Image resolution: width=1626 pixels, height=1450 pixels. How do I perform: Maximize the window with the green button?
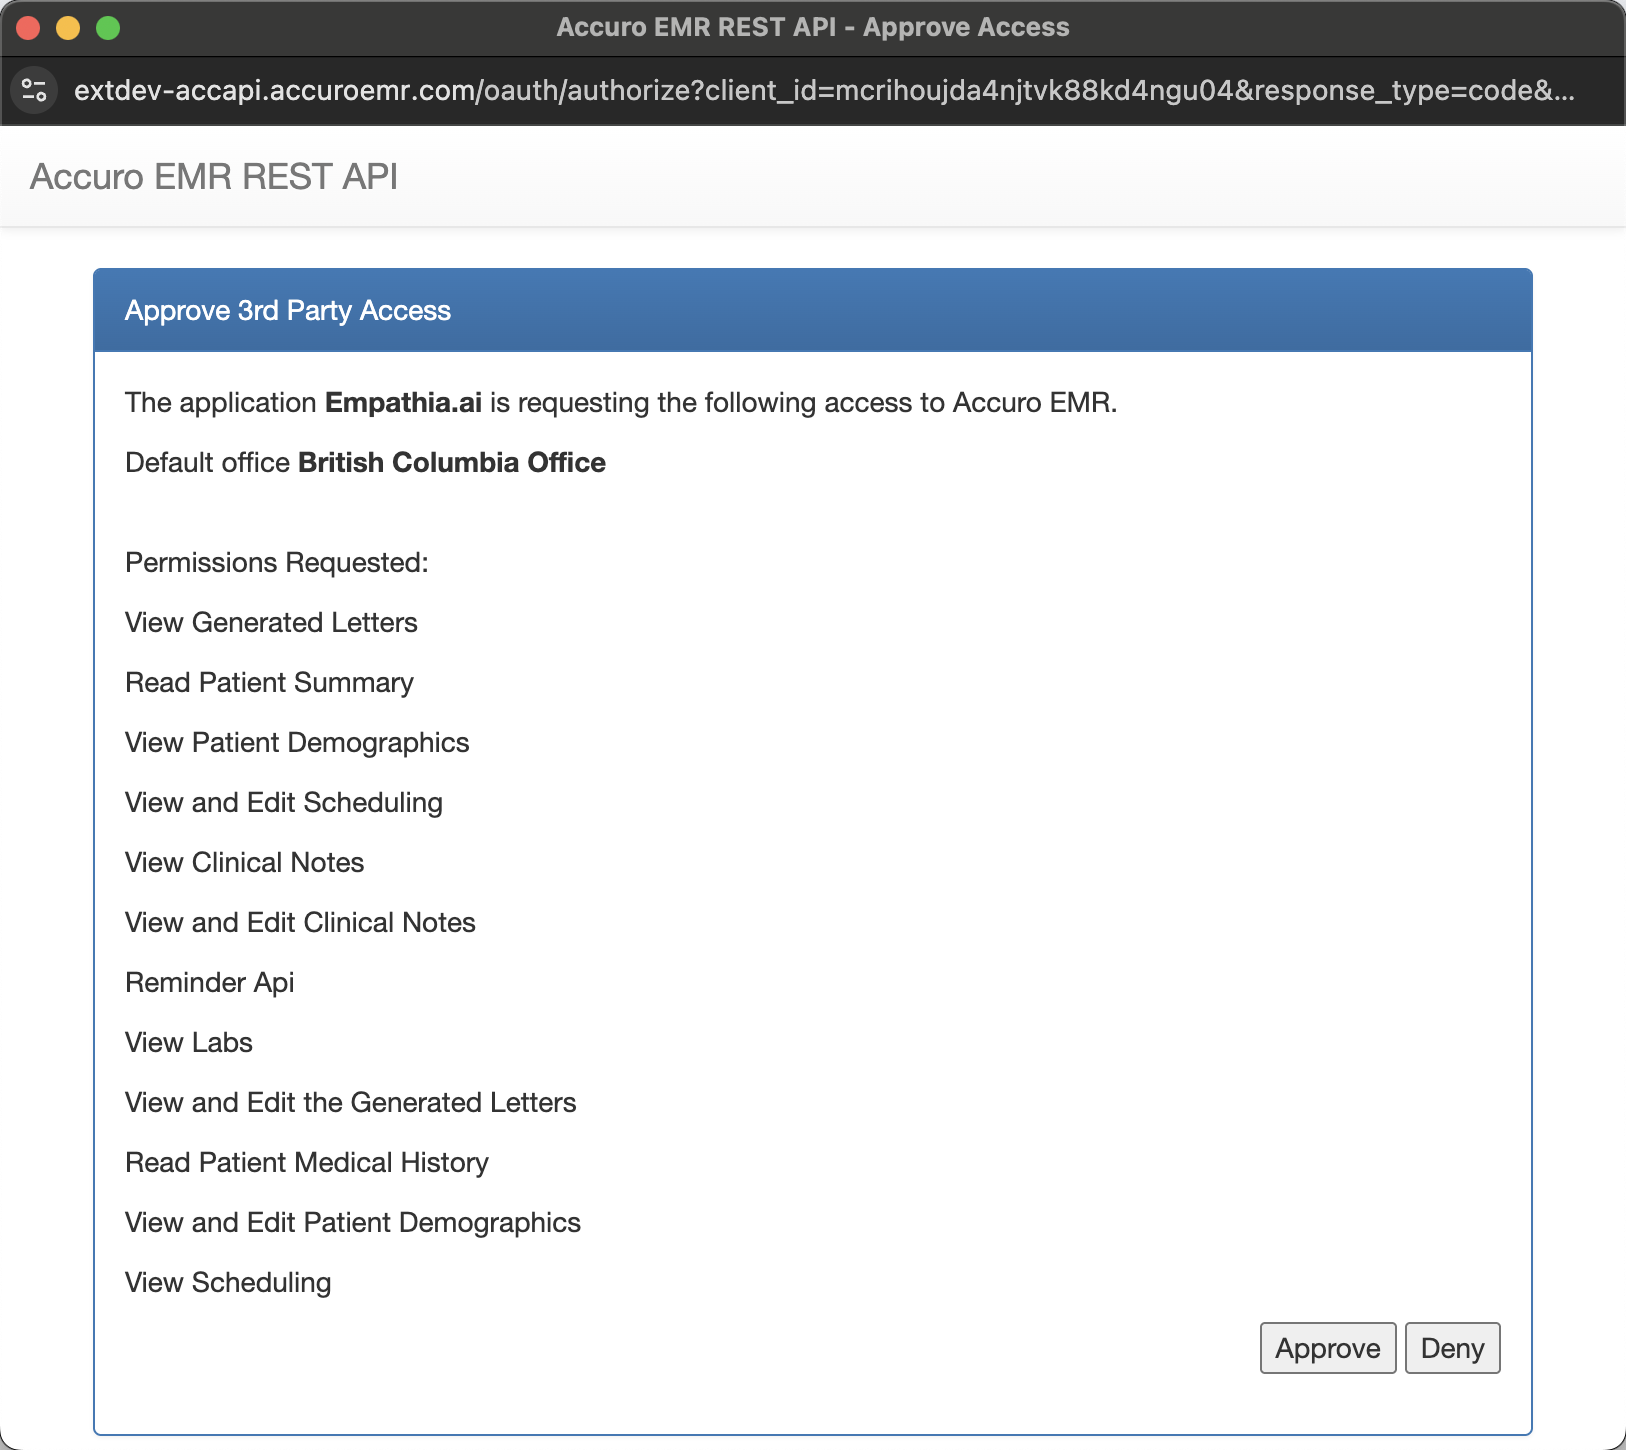(108, 28)
